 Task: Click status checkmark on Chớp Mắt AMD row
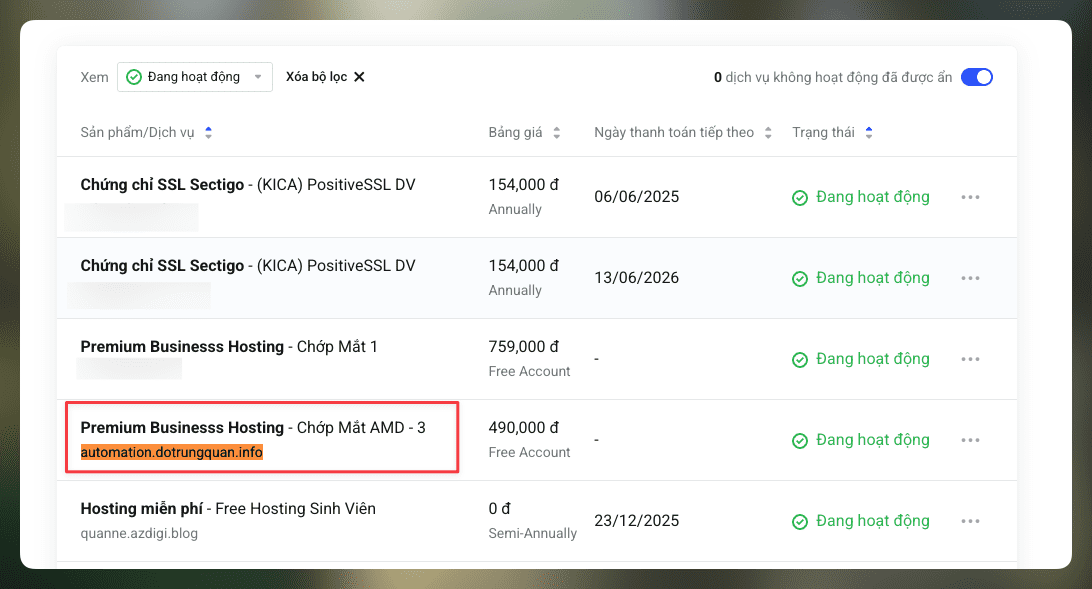pyautogui.click(x=800, y=439)
